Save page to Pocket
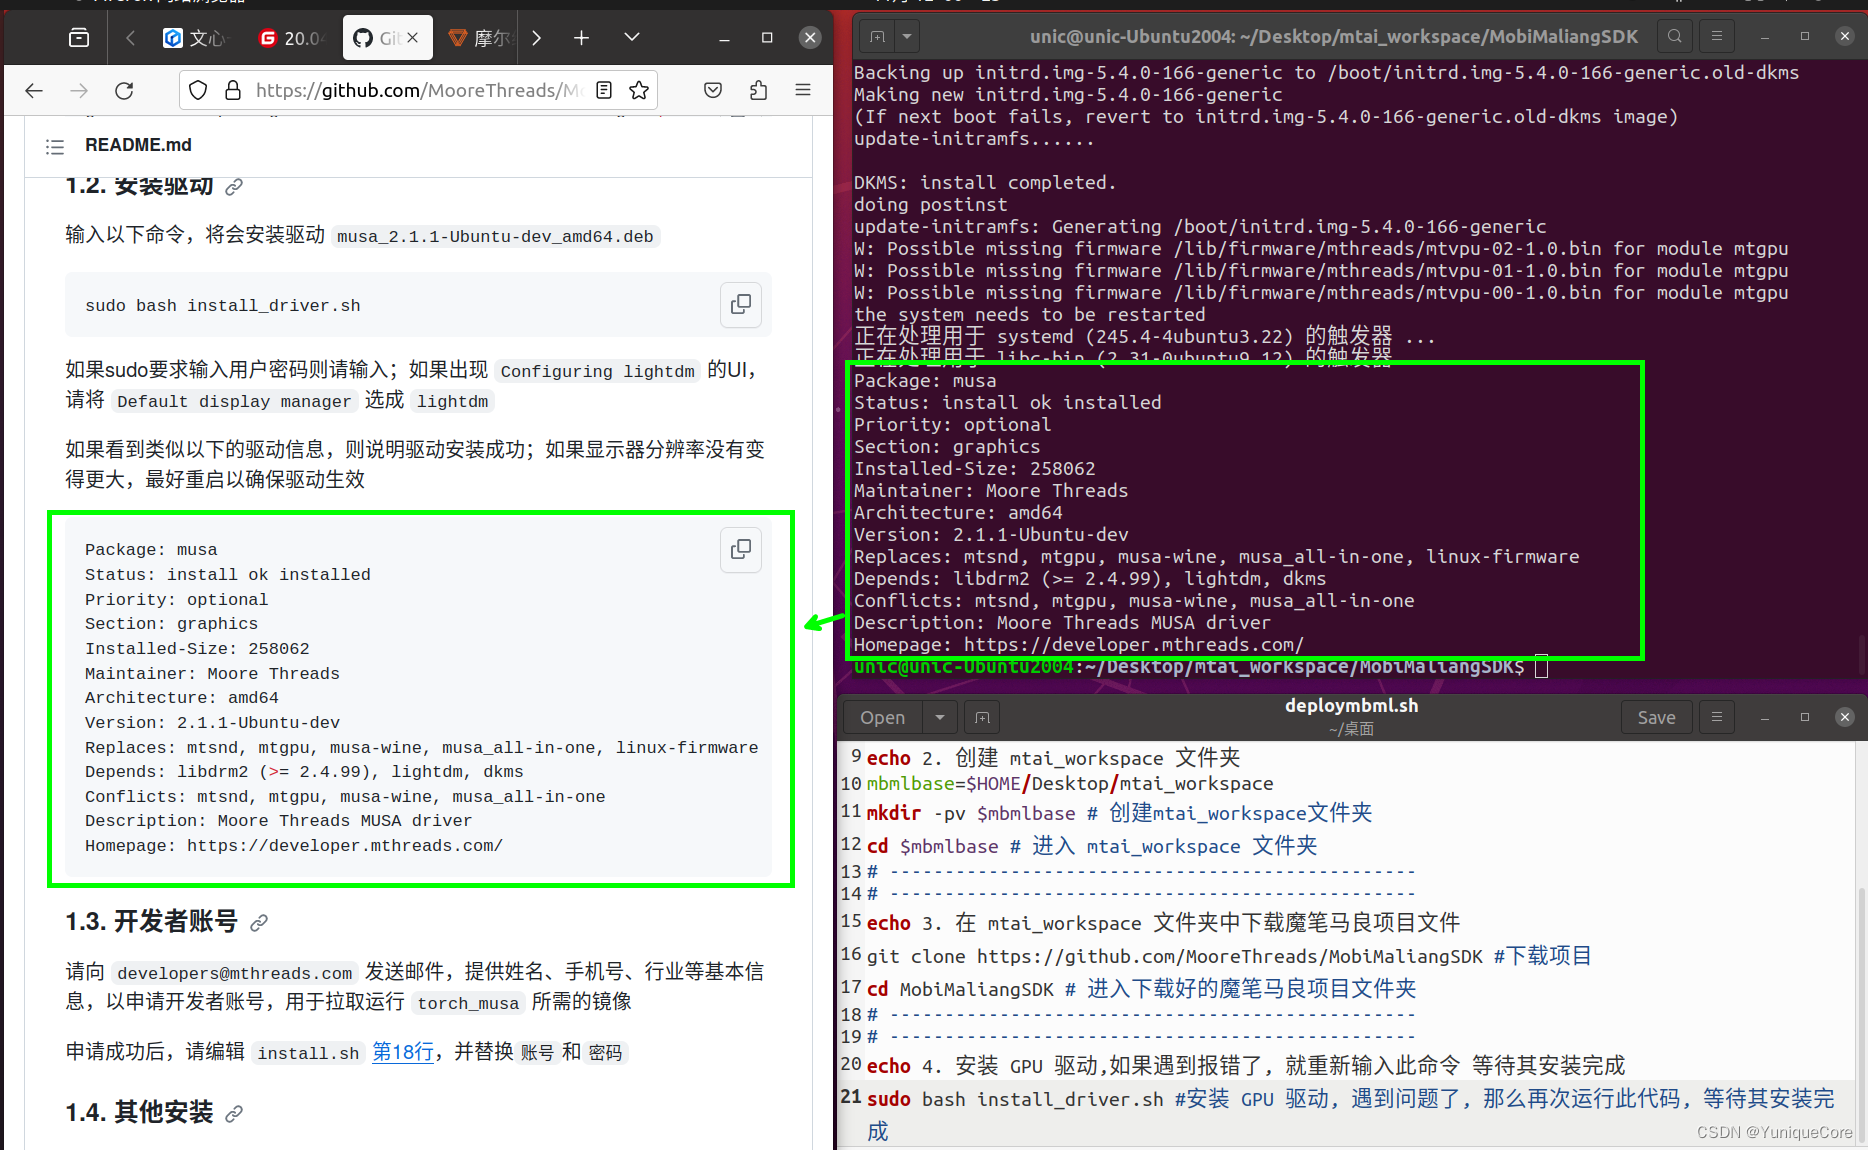Image resolution: width=1868 pixels, height=1150 pixels. [713, 91]
